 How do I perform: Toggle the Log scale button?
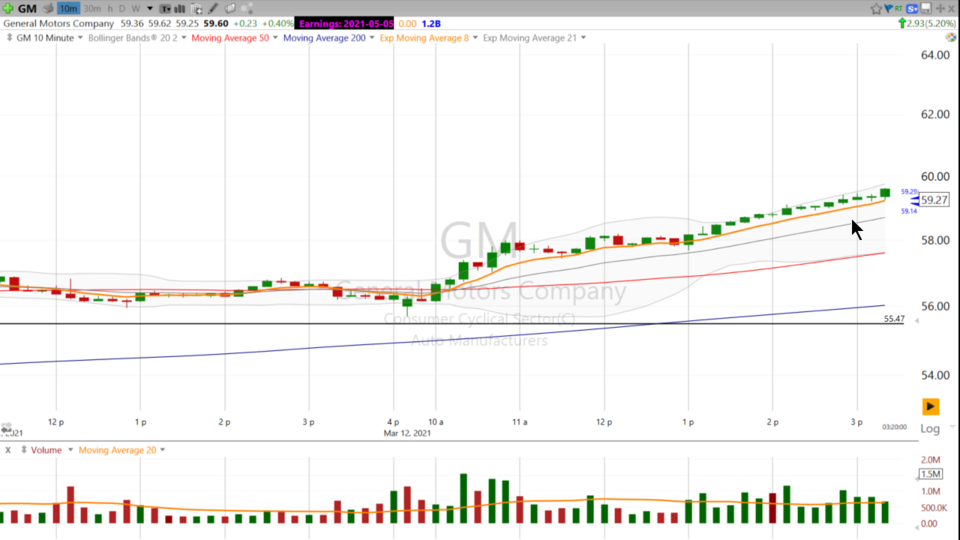(930, 429)
